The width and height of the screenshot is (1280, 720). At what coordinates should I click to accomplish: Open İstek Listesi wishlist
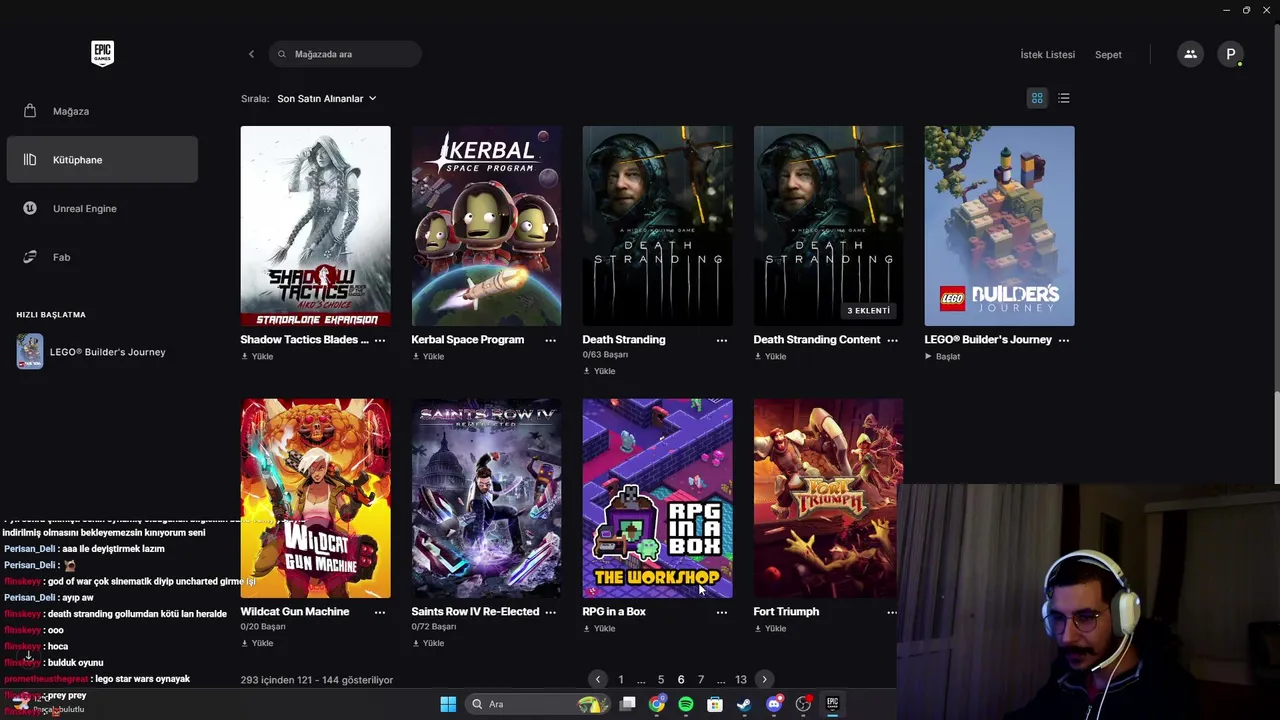click(x=1047, y=54)
